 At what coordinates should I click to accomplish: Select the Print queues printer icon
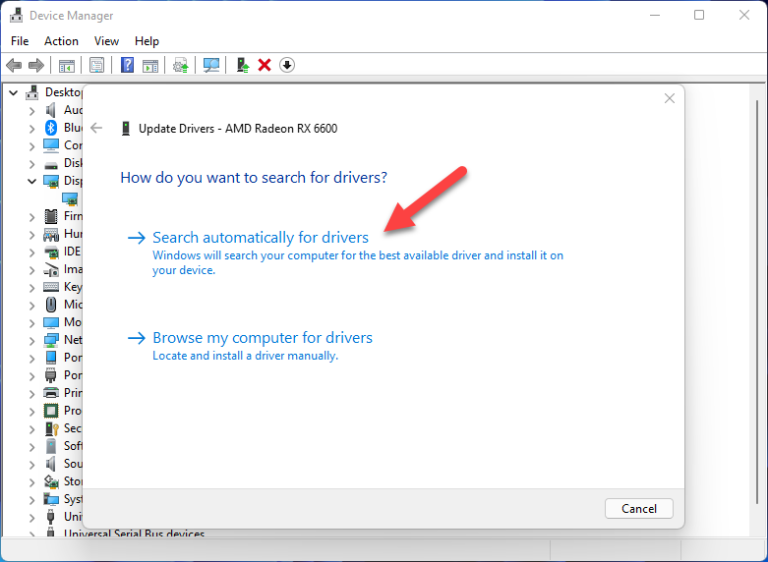coord(51,393)
